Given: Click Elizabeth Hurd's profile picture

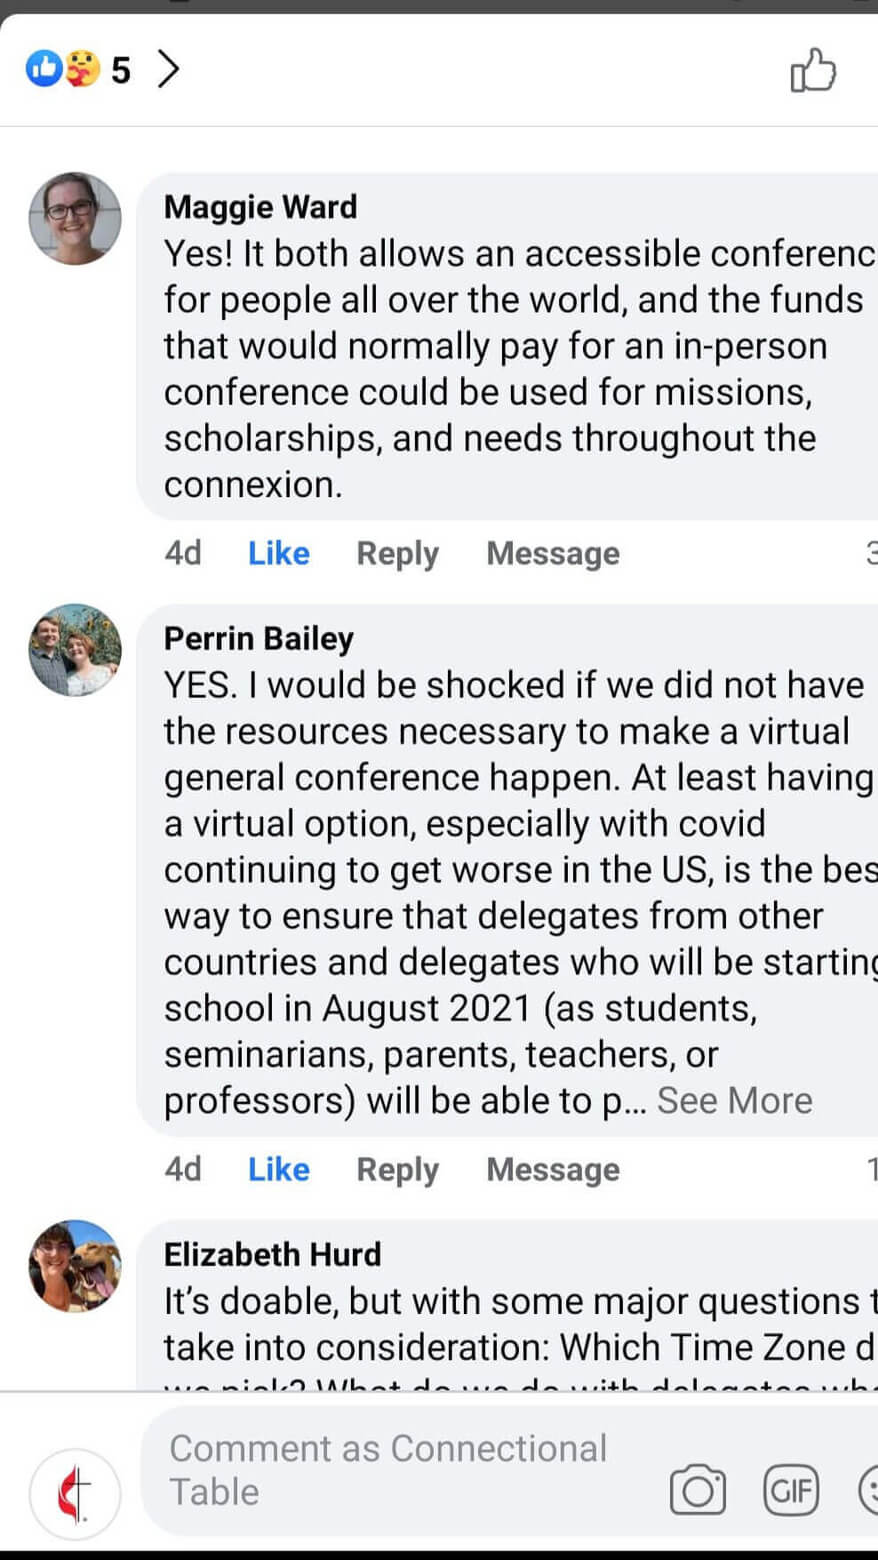Looking at the screenshot, I should pos(74,1265).
